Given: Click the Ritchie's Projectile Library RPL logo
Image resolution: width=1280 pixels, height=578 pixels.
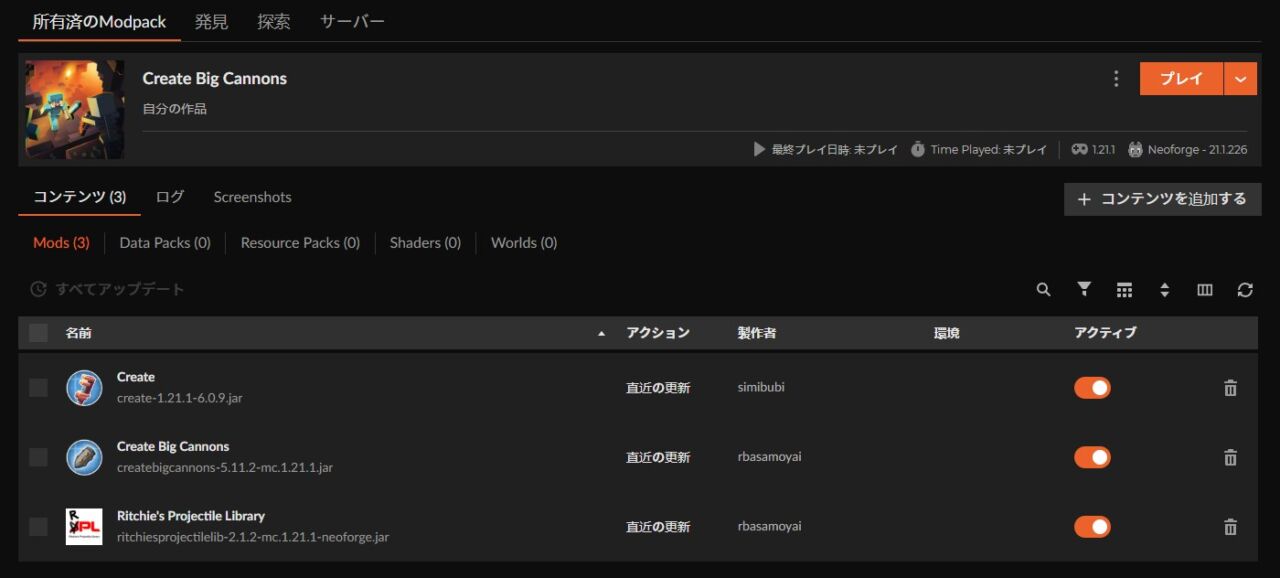Looking at the screenshot, I should click(x=84, y=526).
